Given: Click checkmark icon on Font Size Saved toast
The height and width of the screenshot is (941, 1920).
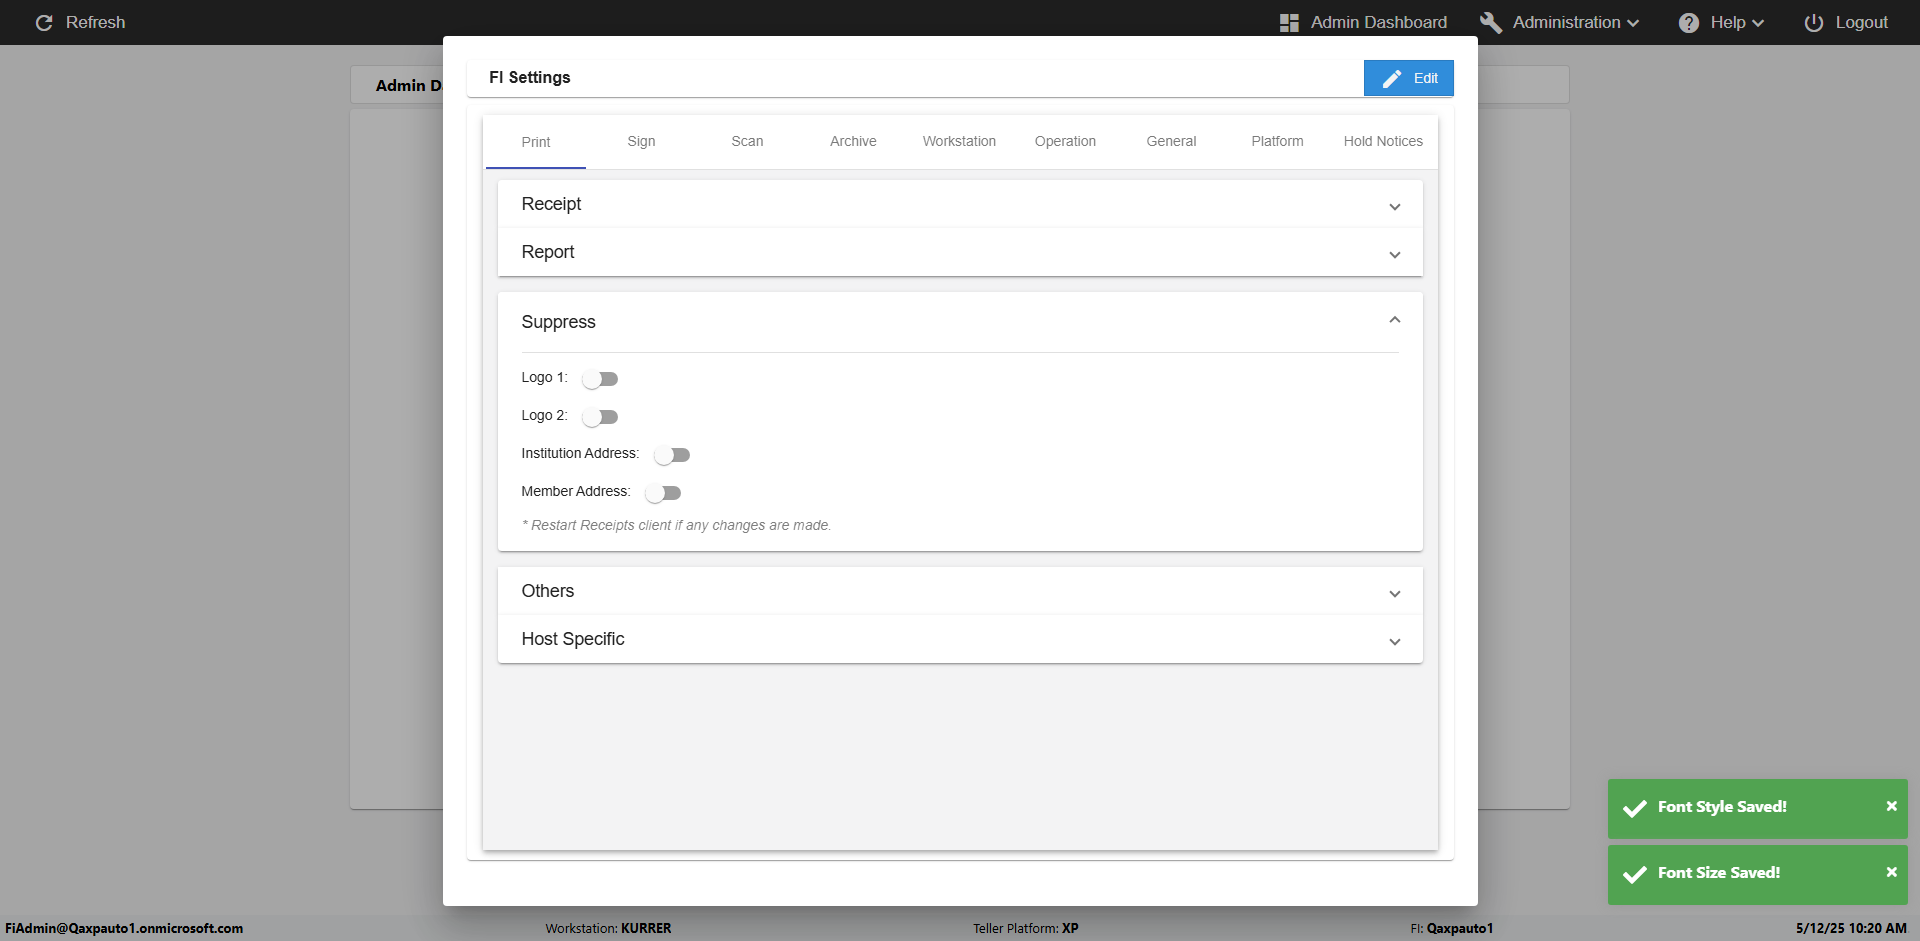Looking at the screenshot, I should (1635, 874).
